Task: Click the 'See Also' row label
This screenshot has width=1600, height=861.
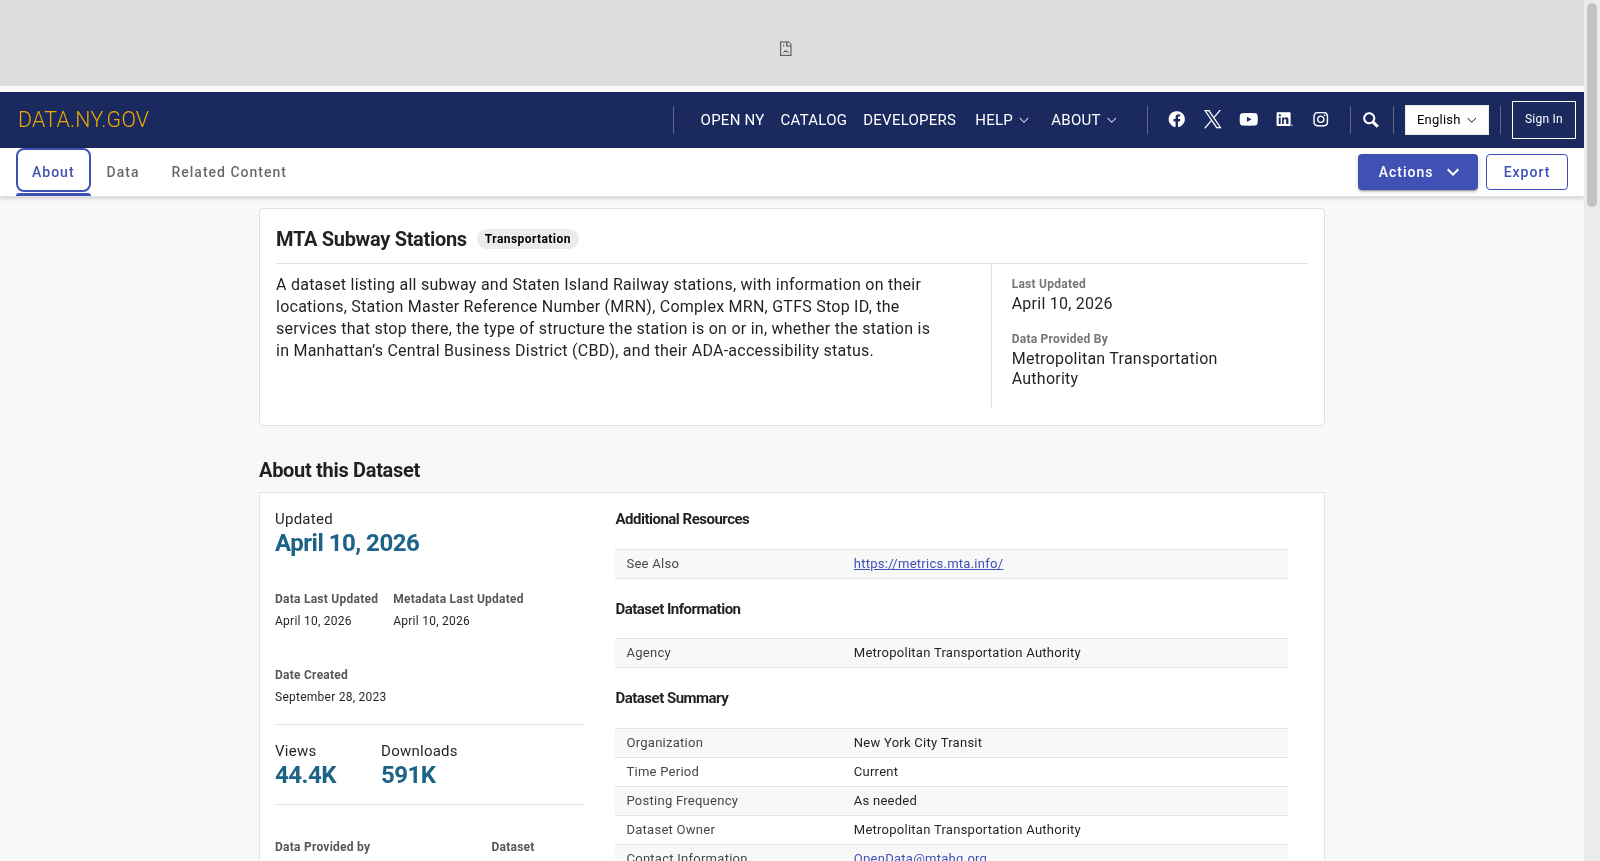Action: tap(652, 564)
